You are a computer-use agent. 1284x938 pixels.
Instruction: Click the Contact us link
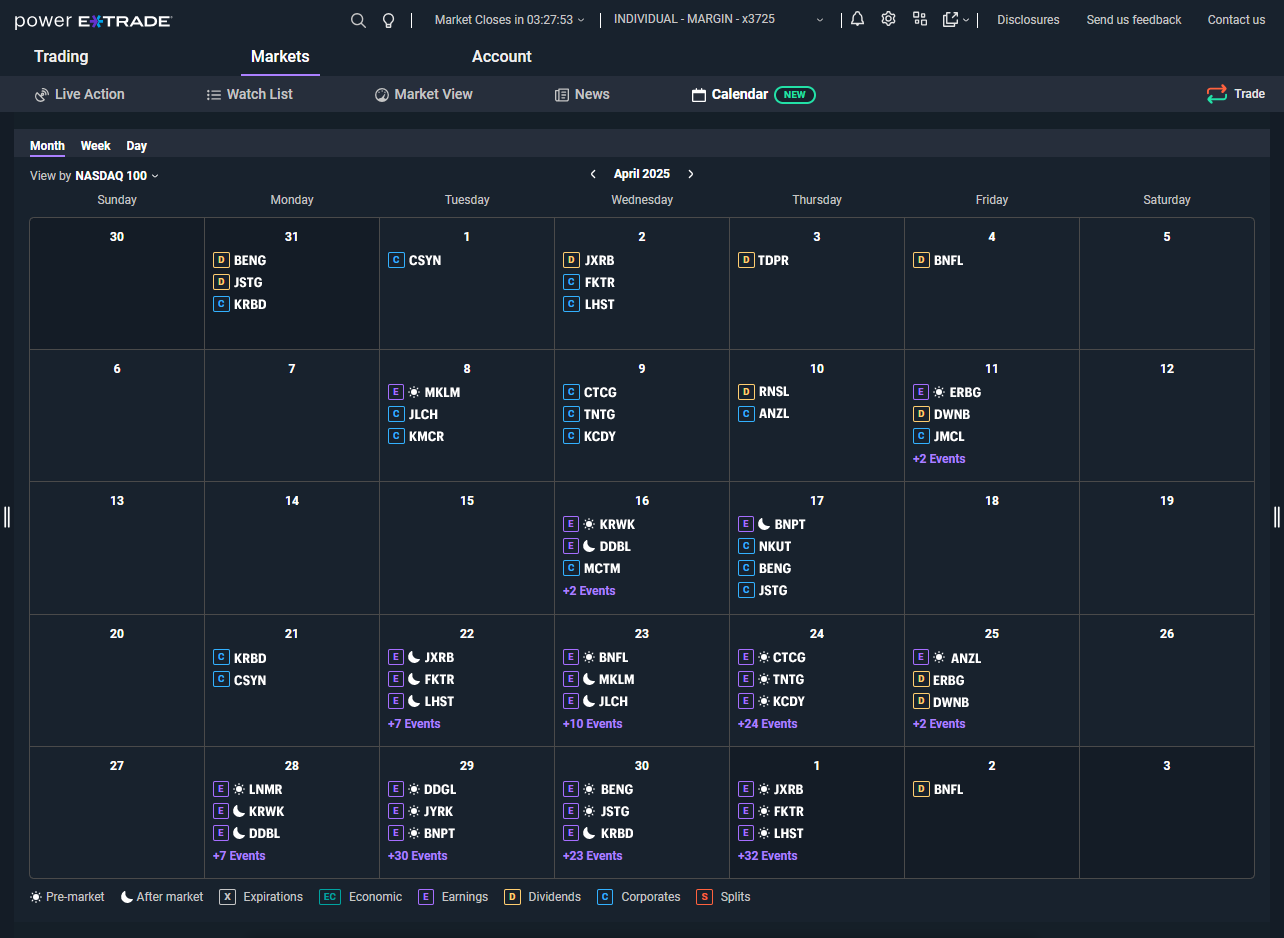pos(1236,20)
